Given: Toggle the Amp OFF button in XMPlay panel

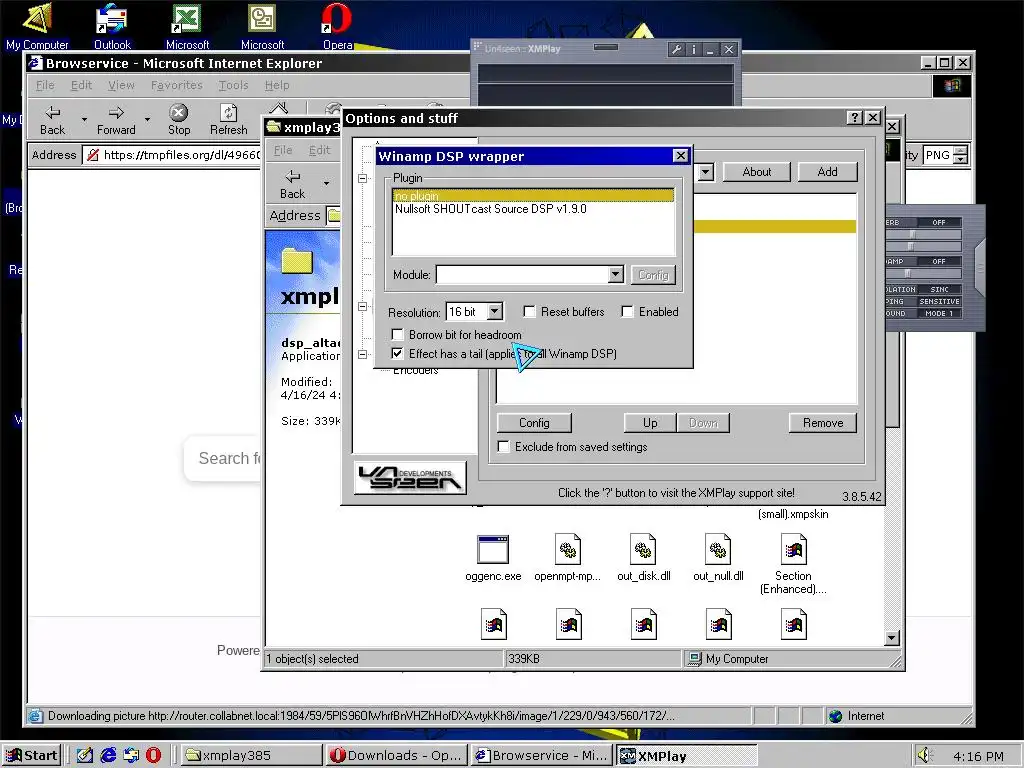Looking at the screenshot, I should [938, 261].
